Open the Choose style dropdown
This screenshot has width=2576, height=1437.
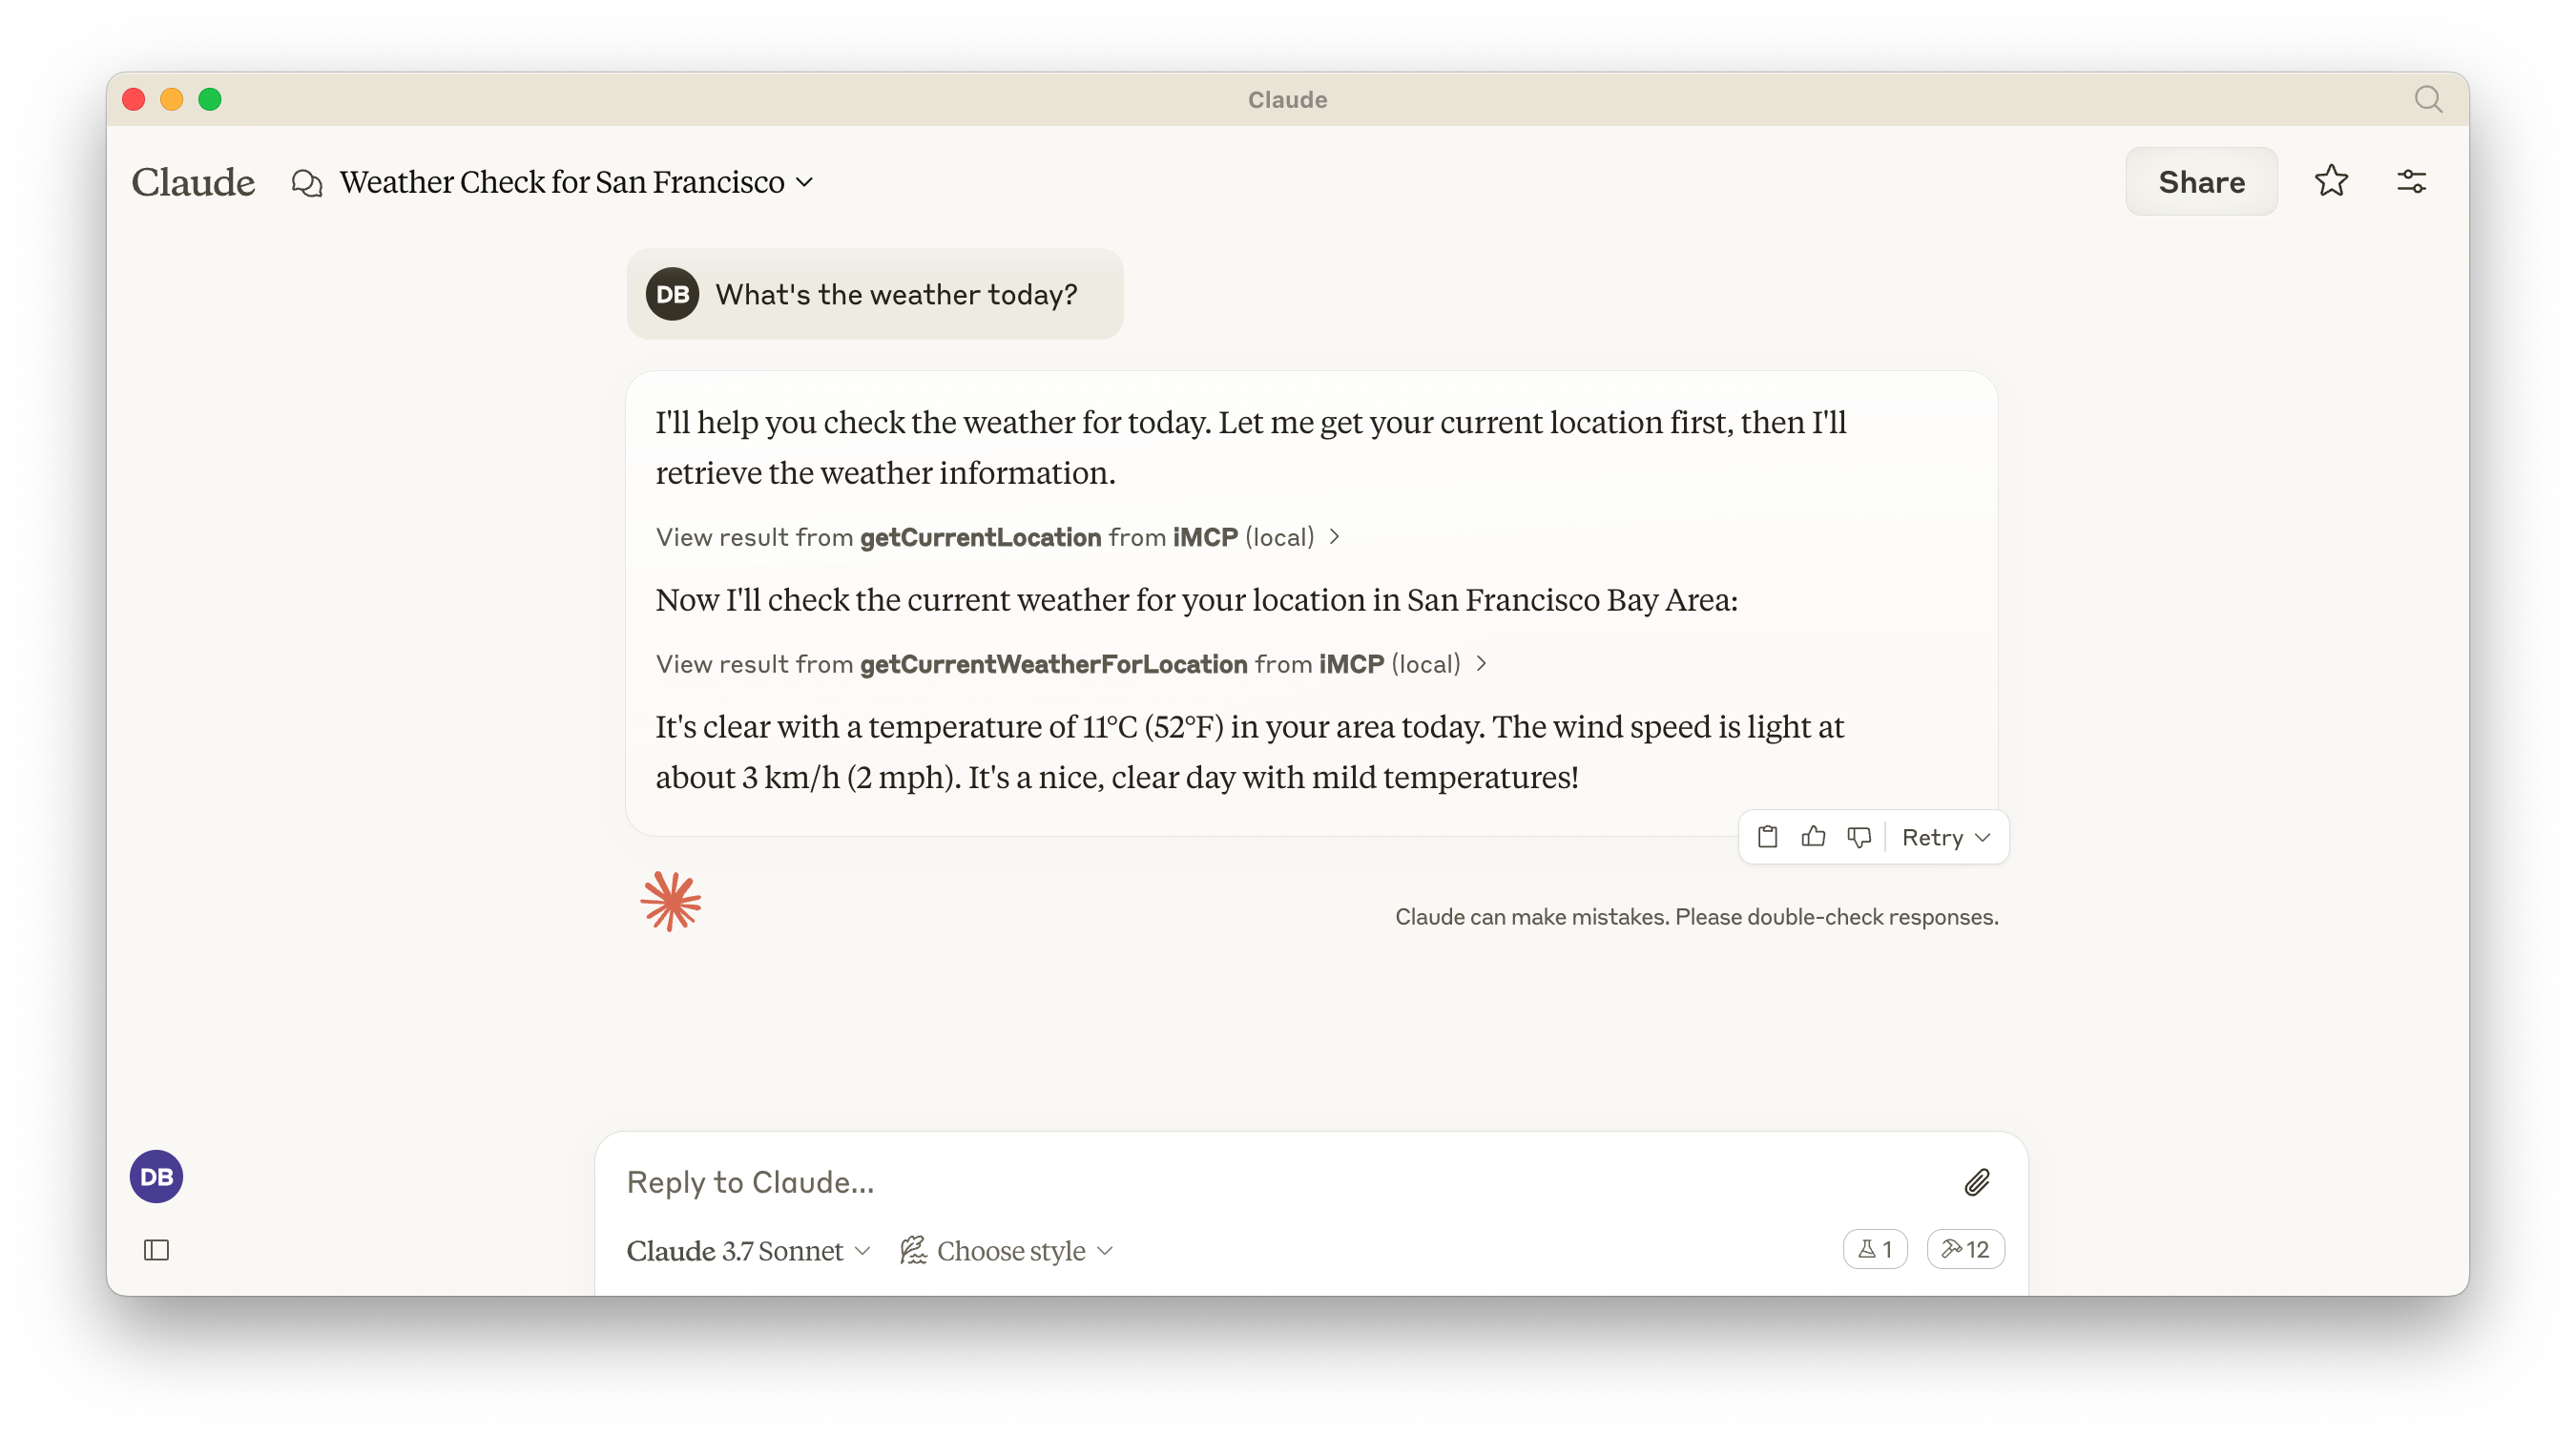click(x=1007, y=1251)
